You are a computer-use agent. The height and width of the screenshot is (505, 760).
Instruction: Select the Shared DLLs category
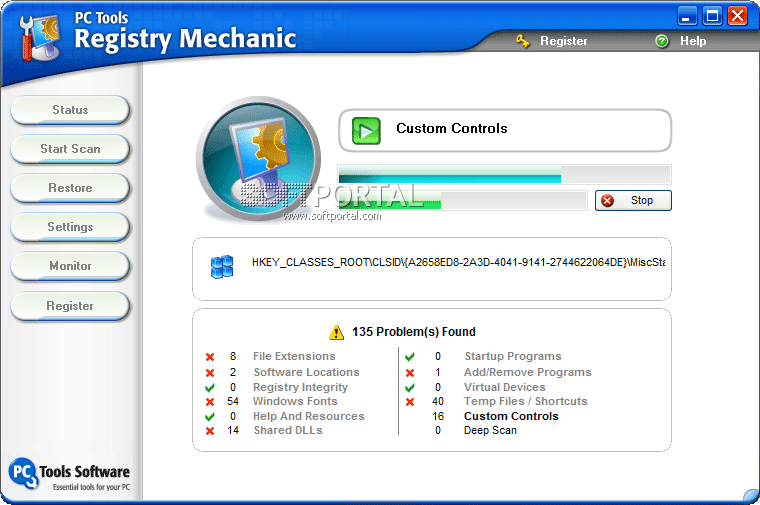pos(288,430)
